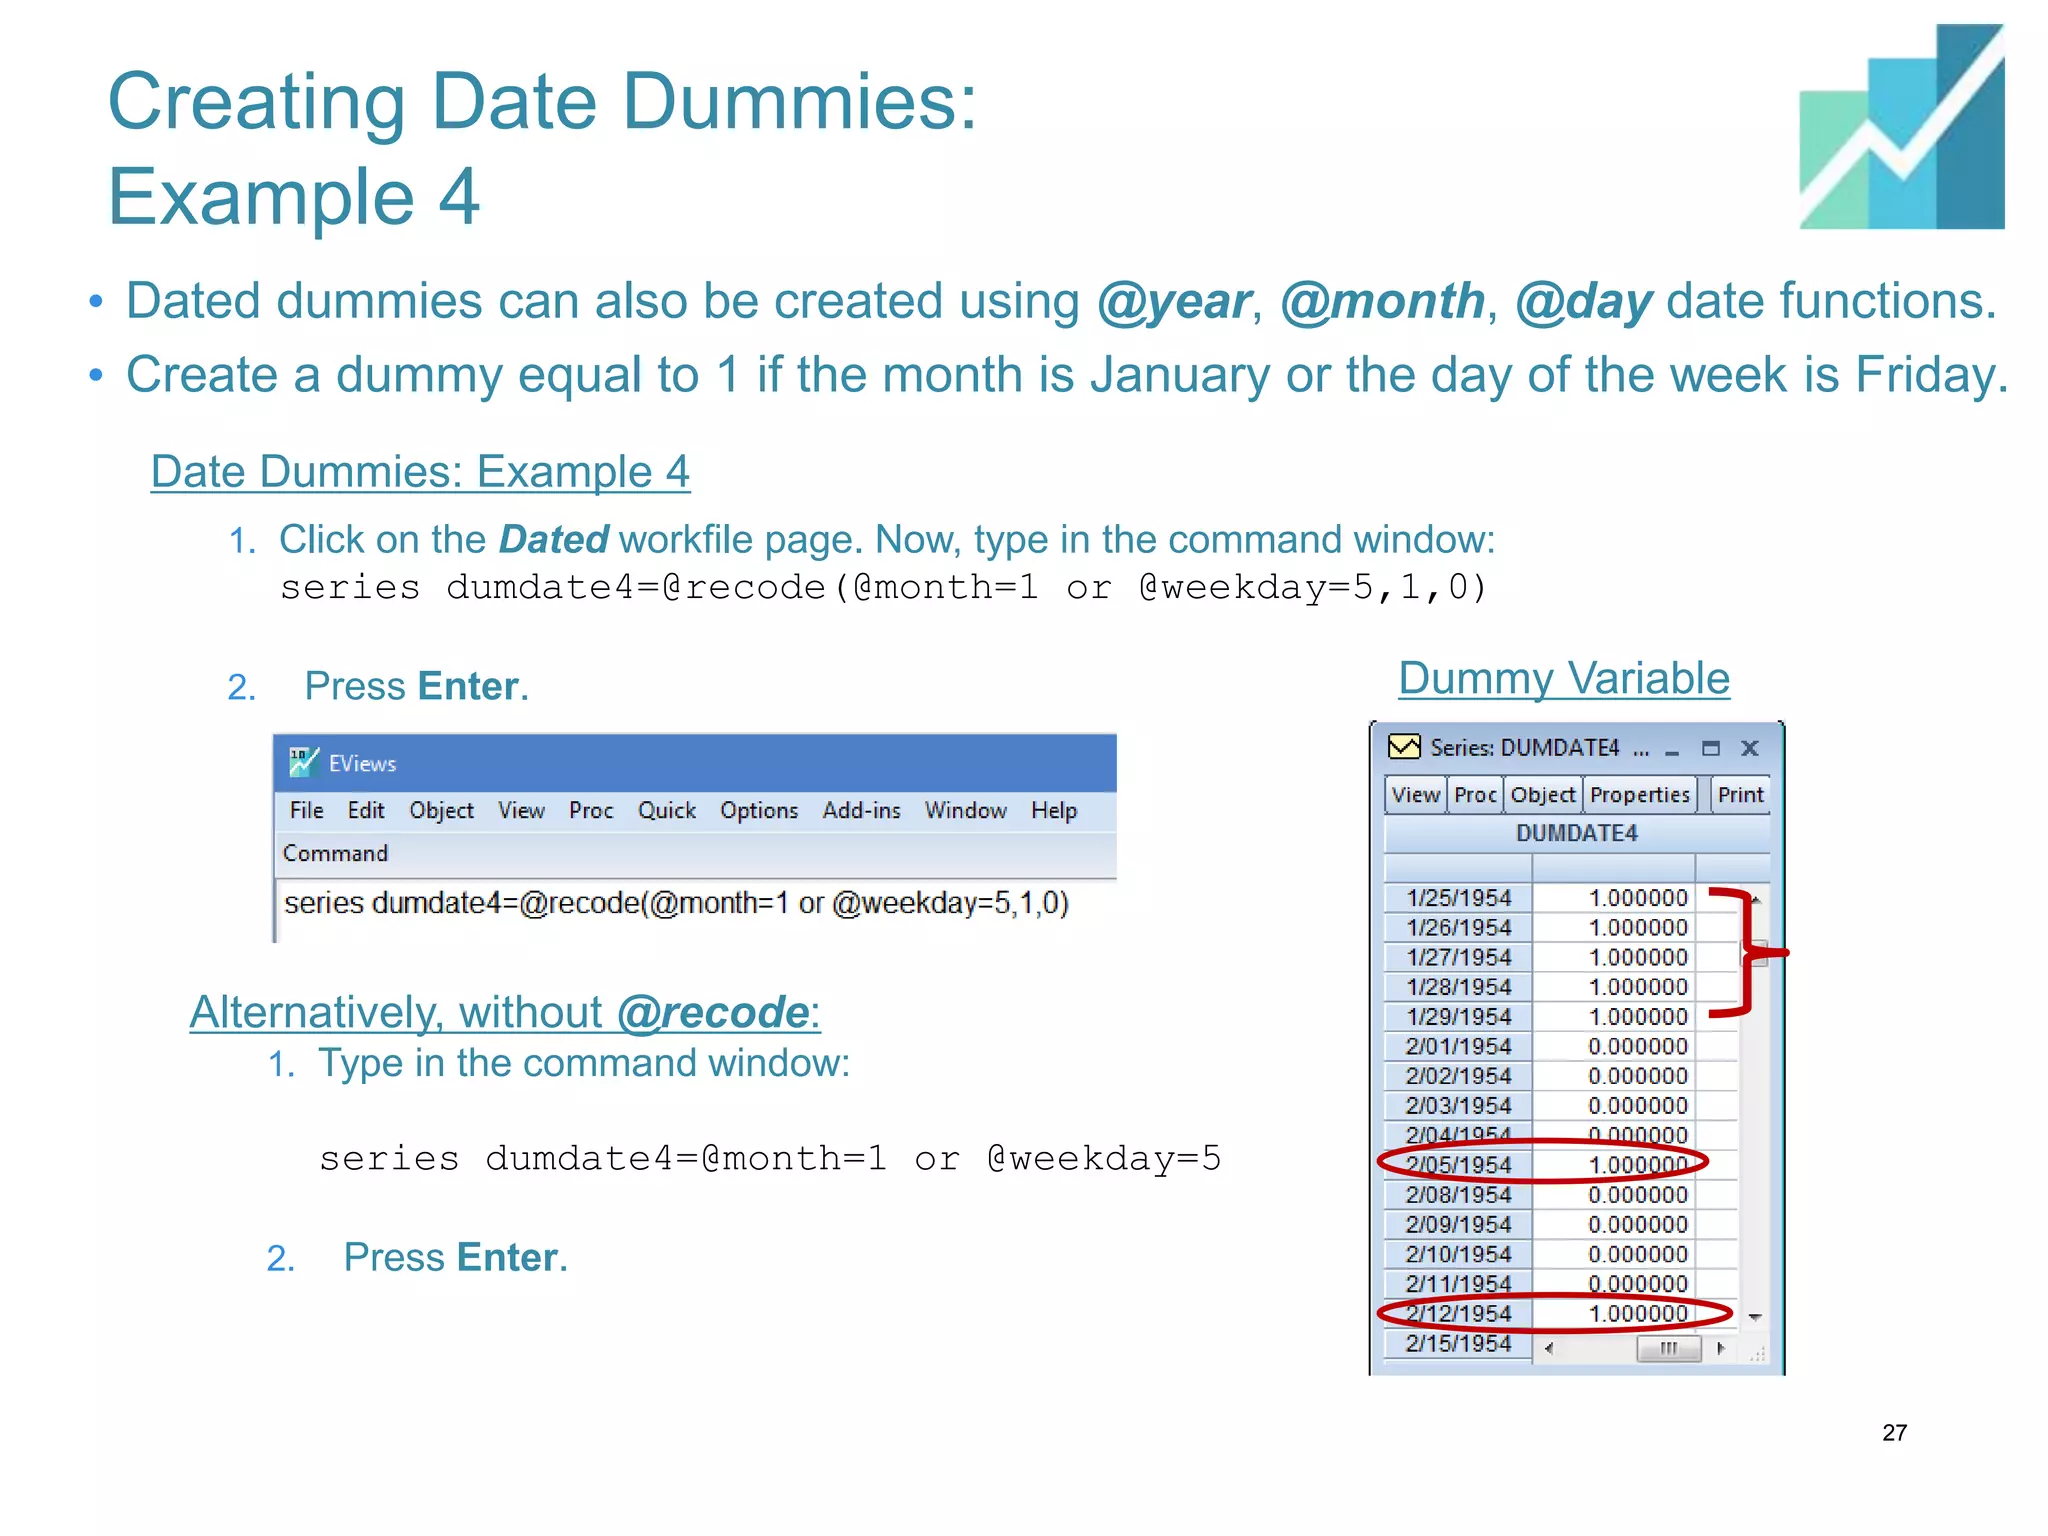
Task: Open the File menu in EViews
Action: (x=306, y=810)
